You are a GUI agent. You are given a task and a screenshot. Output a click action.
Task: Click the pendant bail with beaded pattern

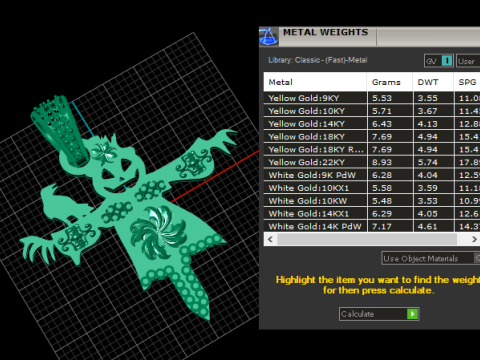pos(60,130)
